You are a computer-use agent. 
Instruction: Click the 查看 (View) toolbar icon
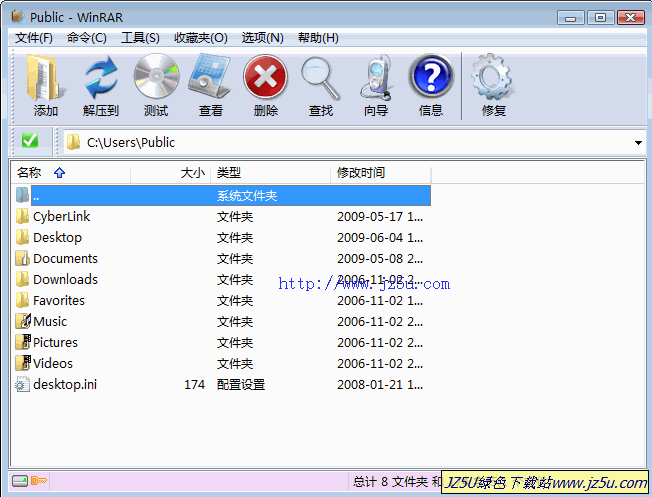210,76
